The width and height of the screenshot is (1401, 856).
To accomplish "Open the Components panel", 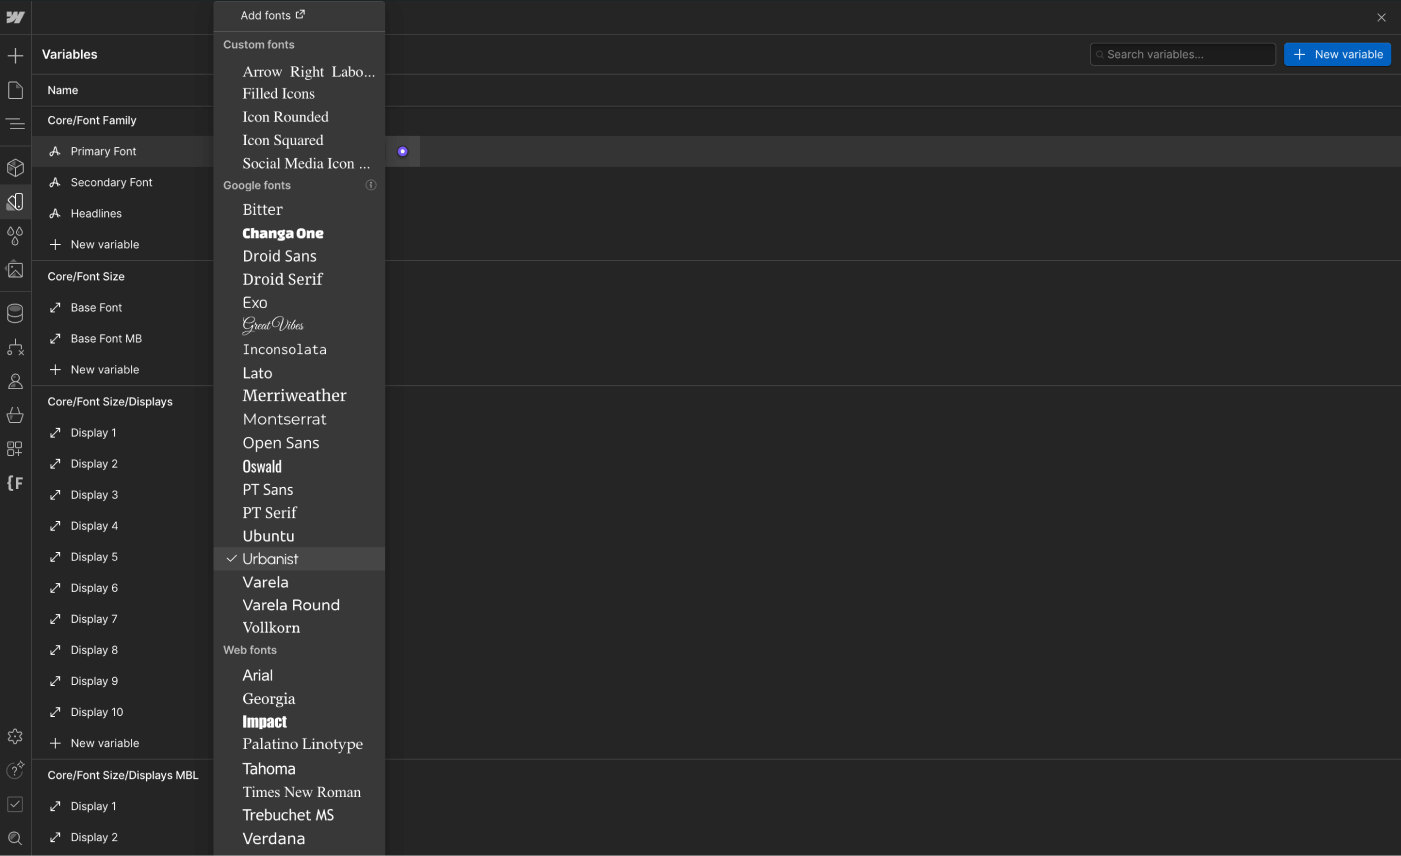I will tap(15, 167).
